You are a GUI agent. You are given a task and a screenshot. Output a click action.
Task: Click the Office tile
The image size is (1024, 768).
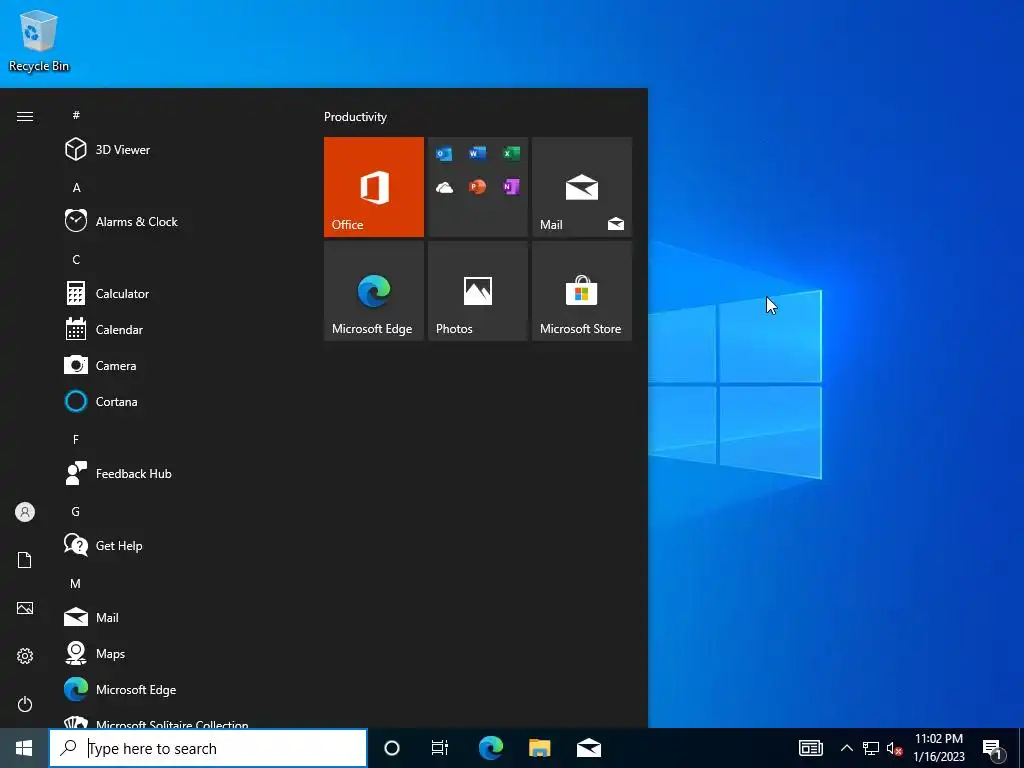tap(374, 187)
